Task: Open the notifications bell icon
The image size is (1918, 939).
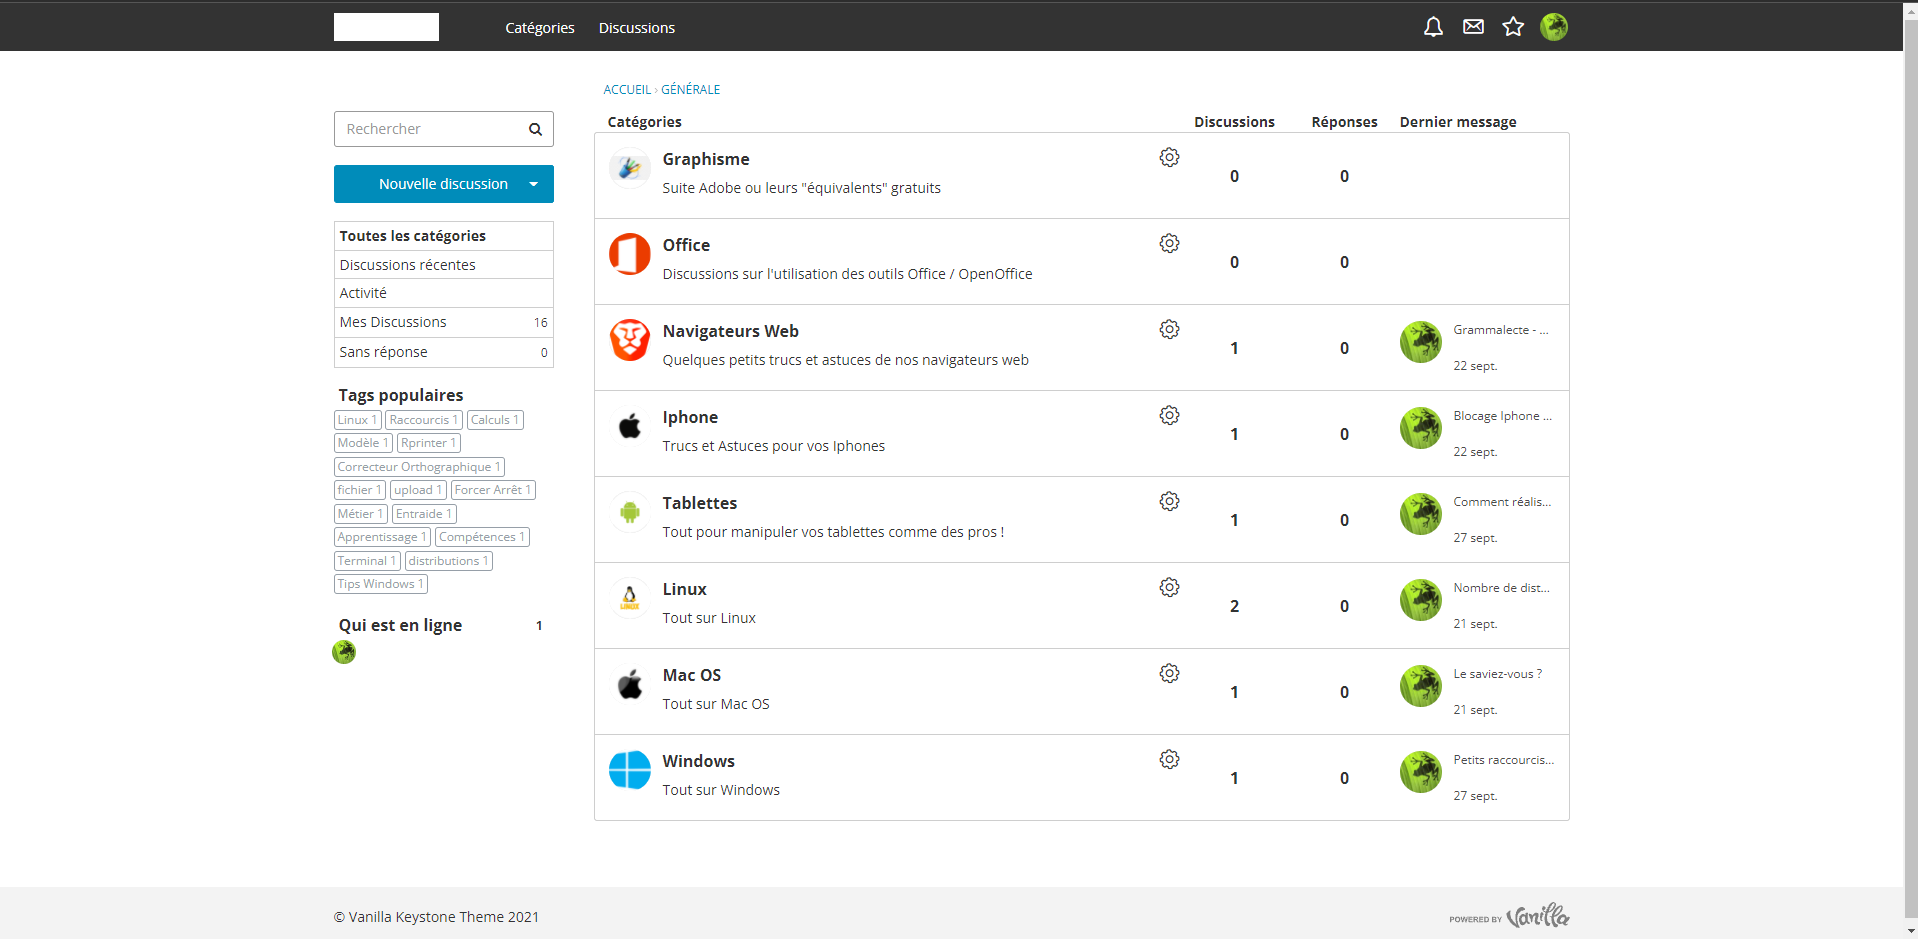Action: (x=1433, y=27)
